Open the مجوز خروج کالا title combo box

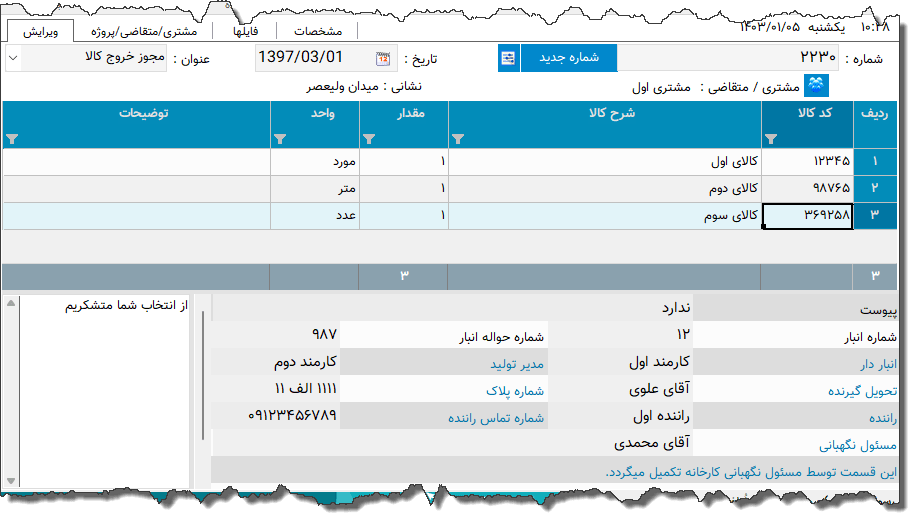86,58
